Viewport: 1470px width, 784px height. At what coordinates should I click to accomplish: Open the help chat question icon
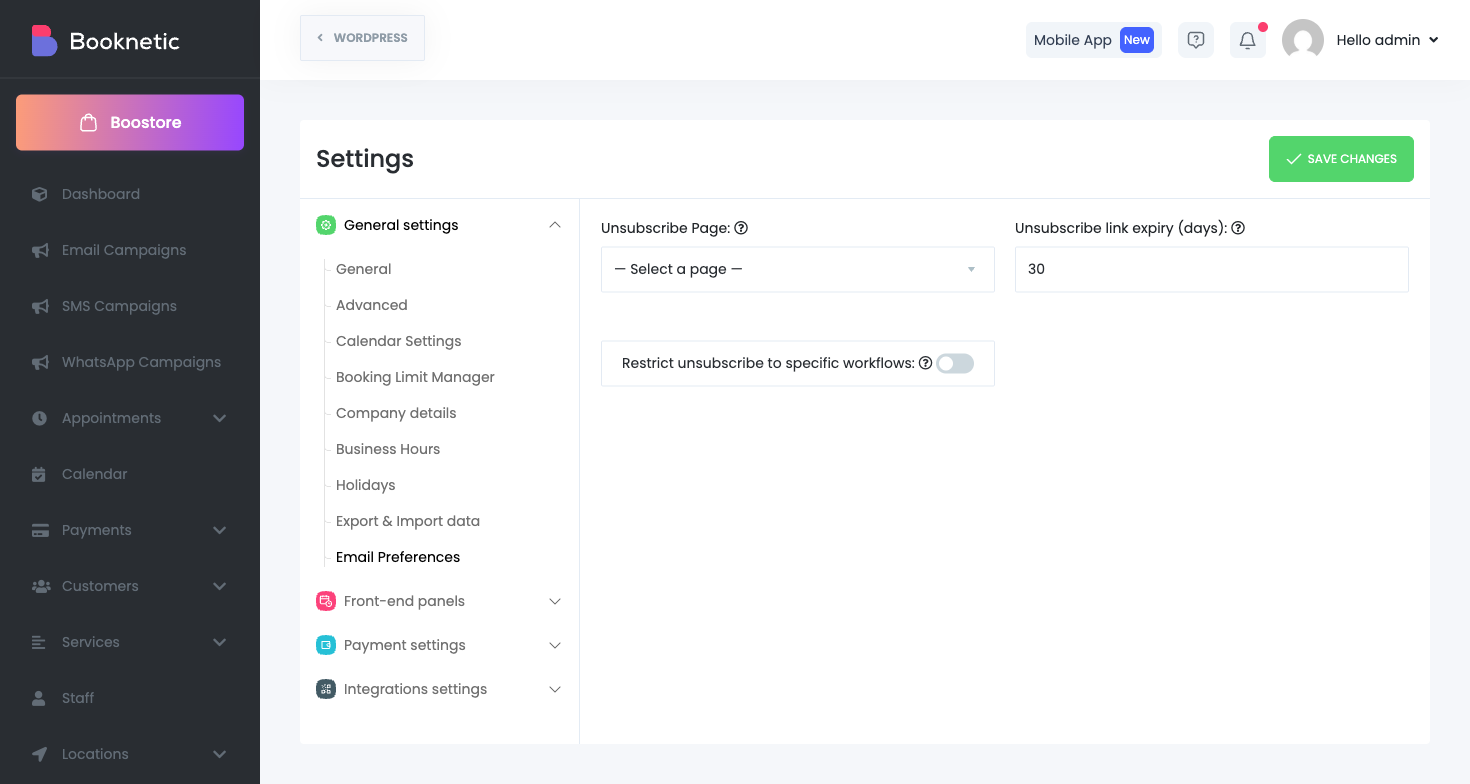pyautogui.click(x=1195, y=40)
